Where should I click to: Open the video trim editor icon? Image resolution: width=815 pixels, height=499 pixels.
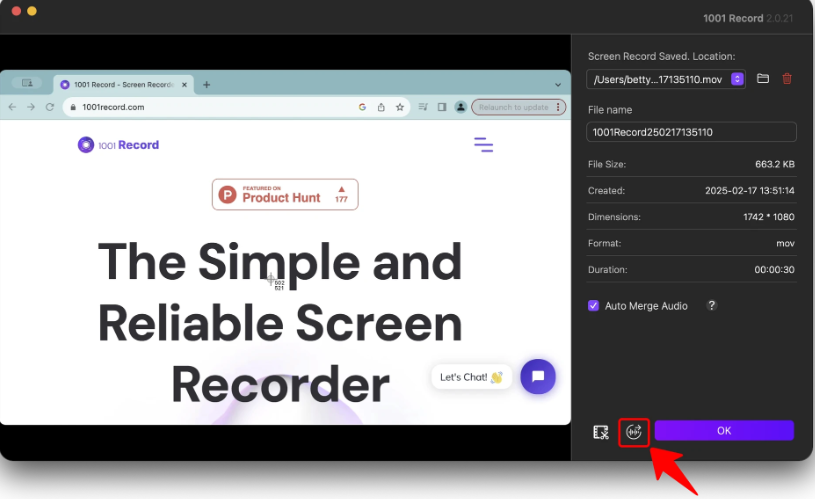pyautogui.click(x=601, y=432)
